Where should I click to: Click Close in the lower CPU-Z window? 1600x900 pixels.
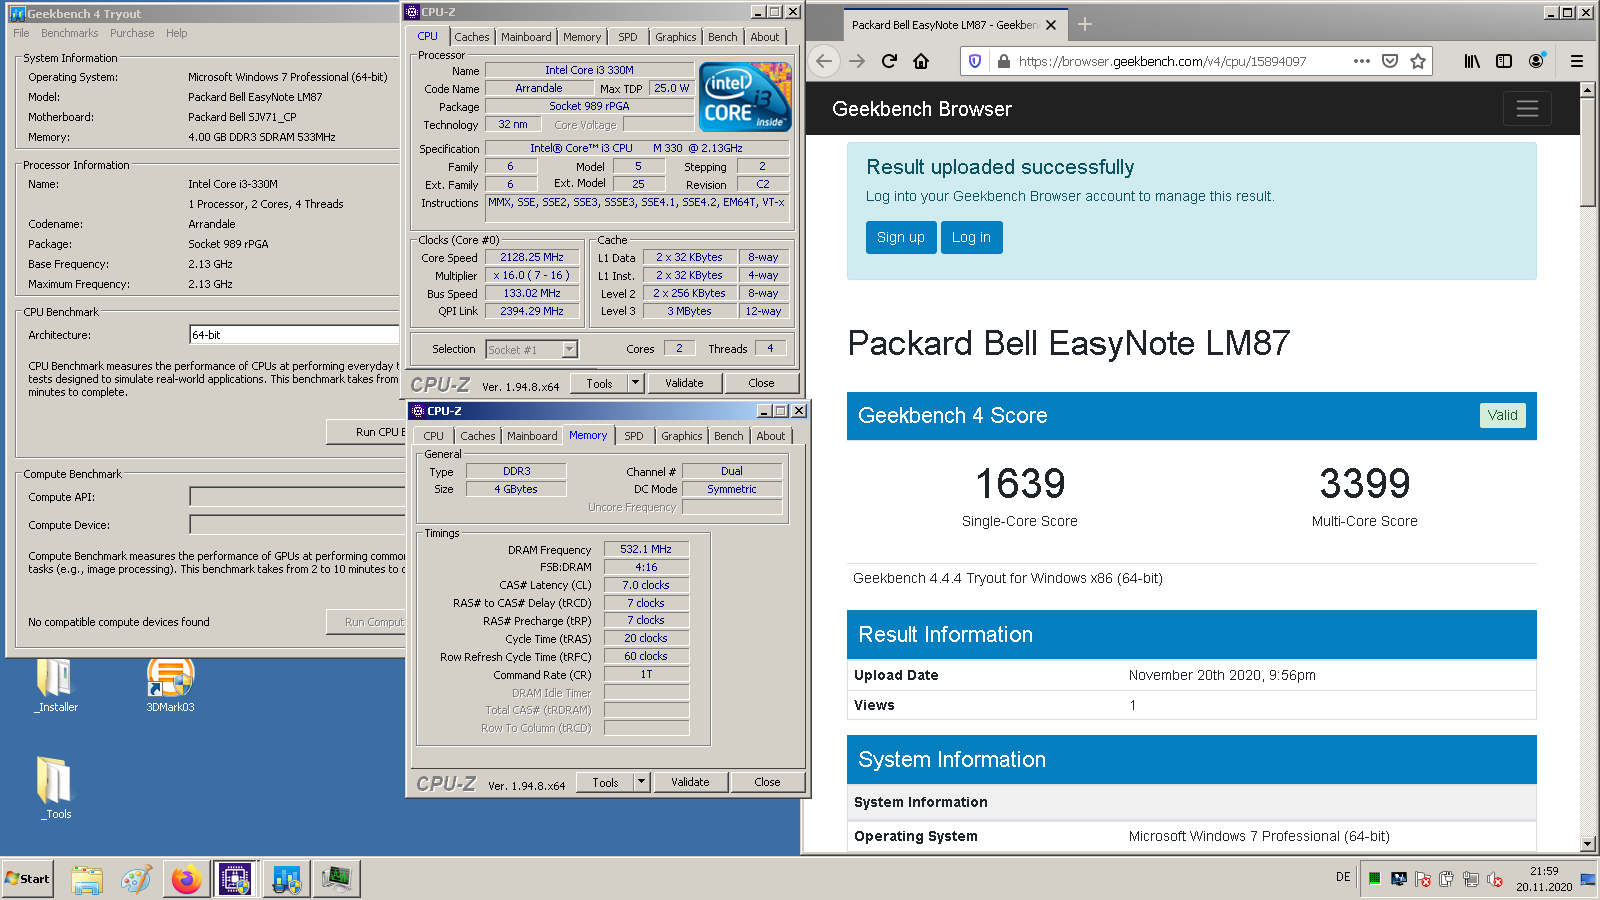coord(767,782)
